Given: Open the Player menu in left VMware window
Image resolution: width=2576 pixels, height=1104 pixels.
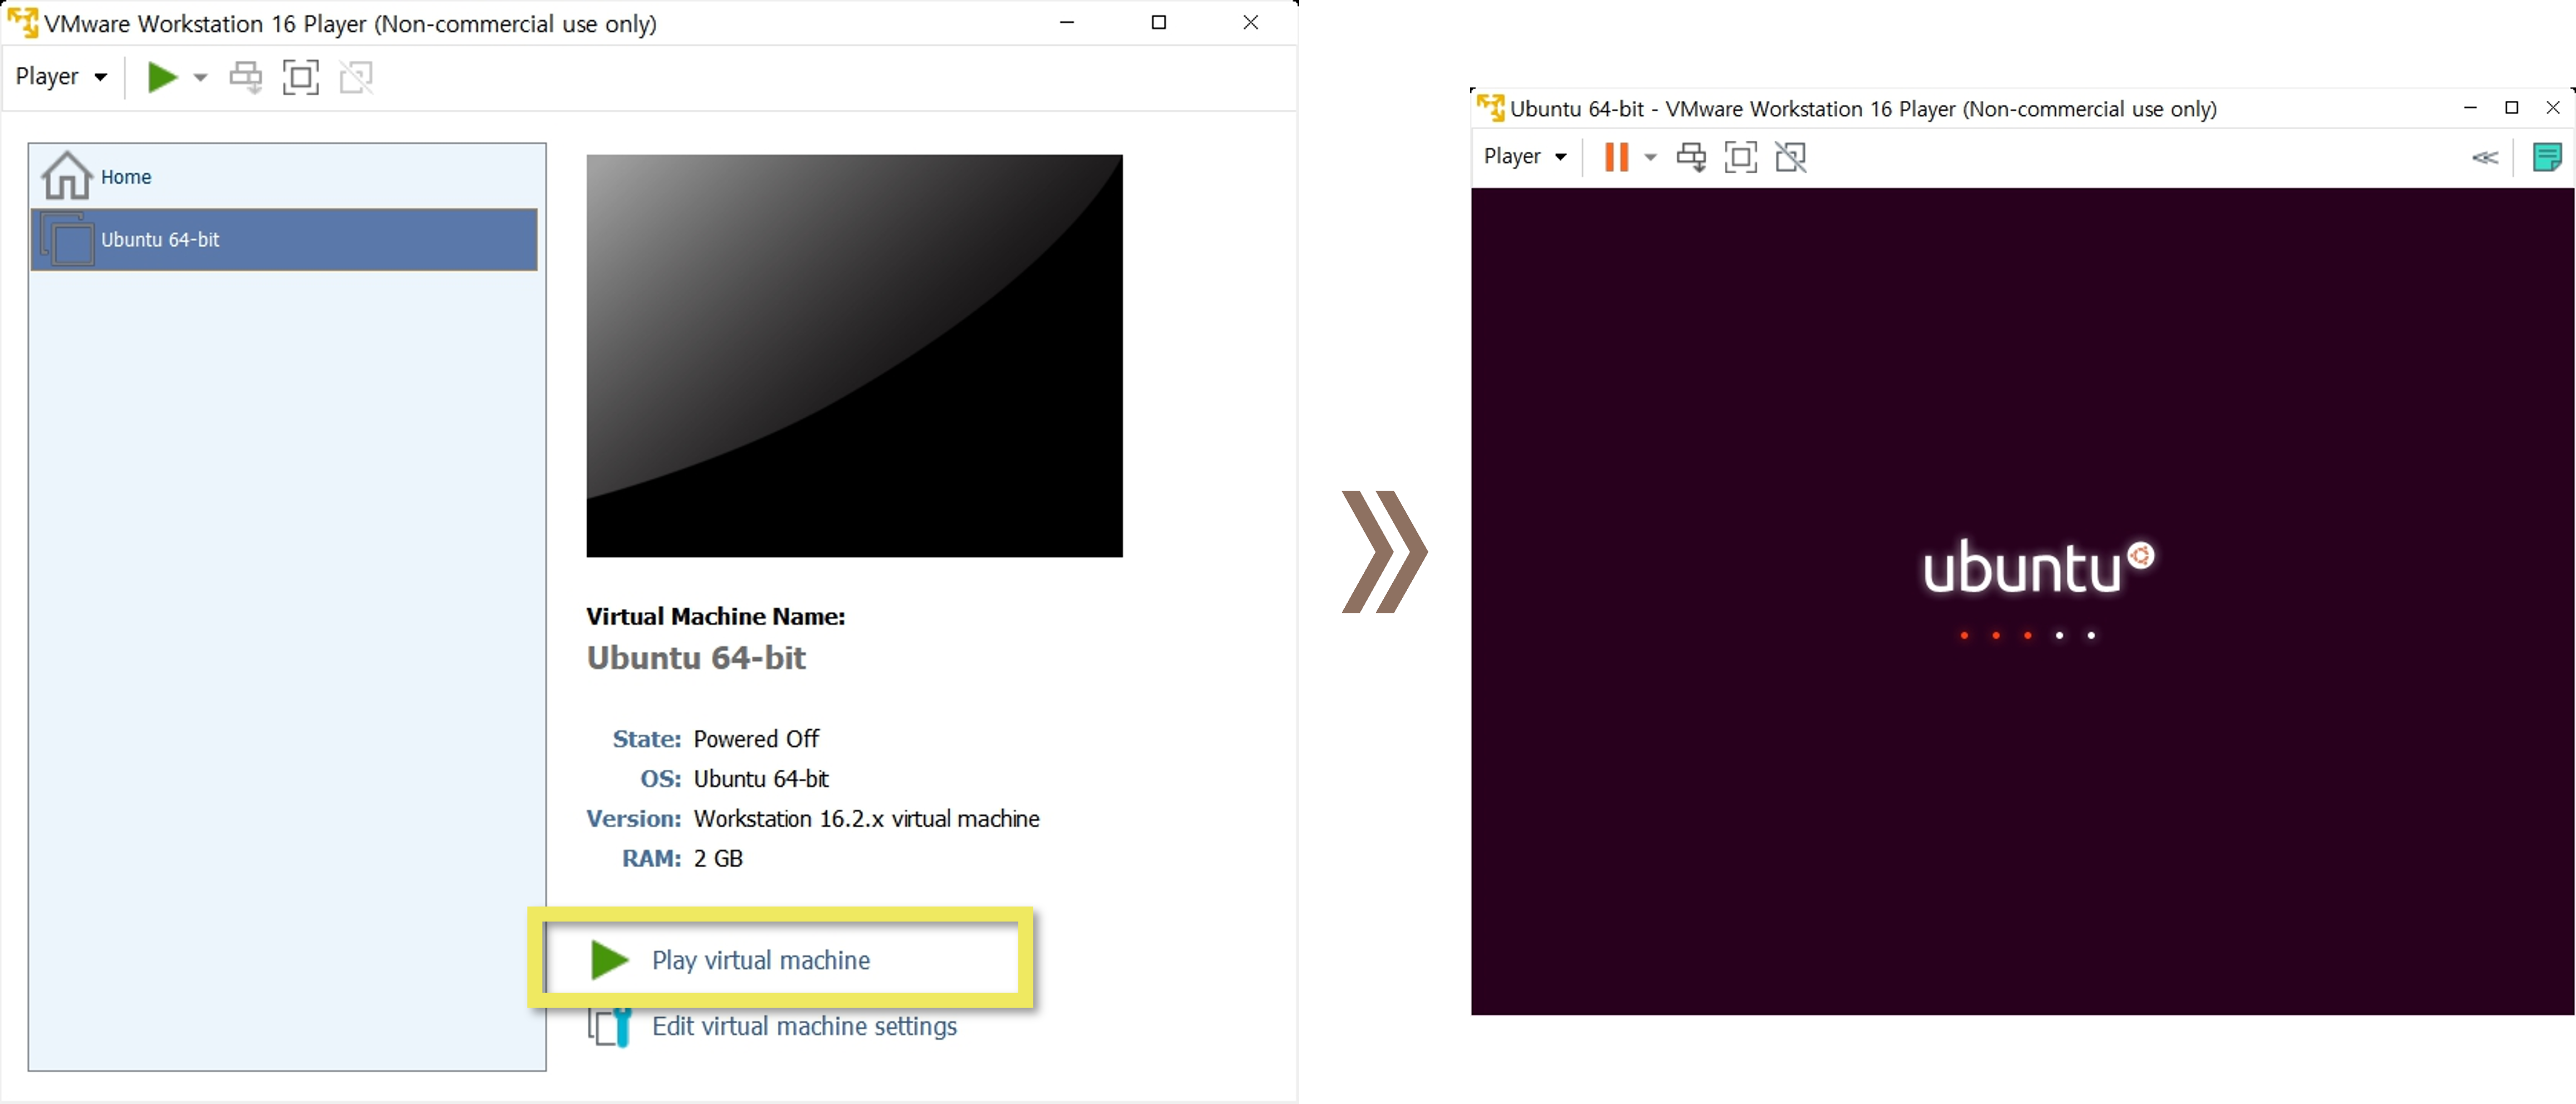Looking at the screenshot, I should pyautogui.click(x=61, y=77).
